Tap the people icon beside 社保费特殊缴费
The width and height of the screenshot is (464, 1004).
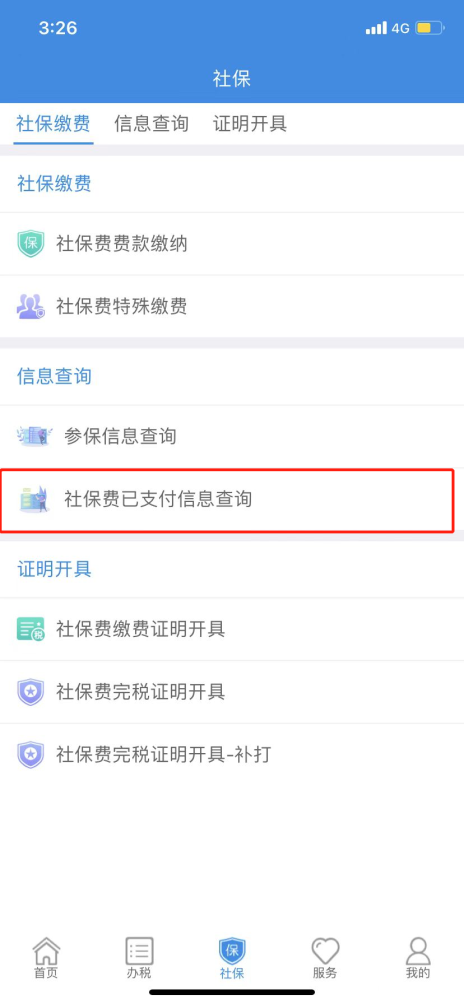[x=30, y=307]
